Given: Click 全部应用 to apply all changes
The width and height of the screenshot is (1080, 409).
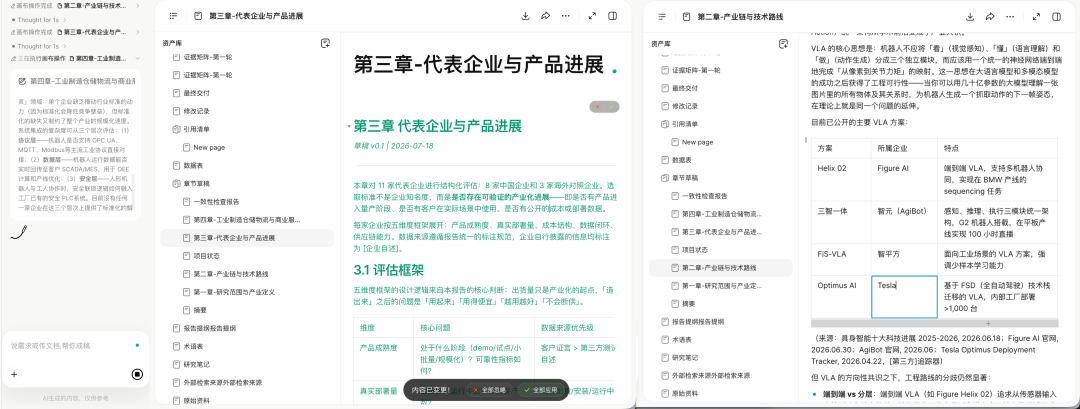Looking at the screenshot, I should click(541, 390).
